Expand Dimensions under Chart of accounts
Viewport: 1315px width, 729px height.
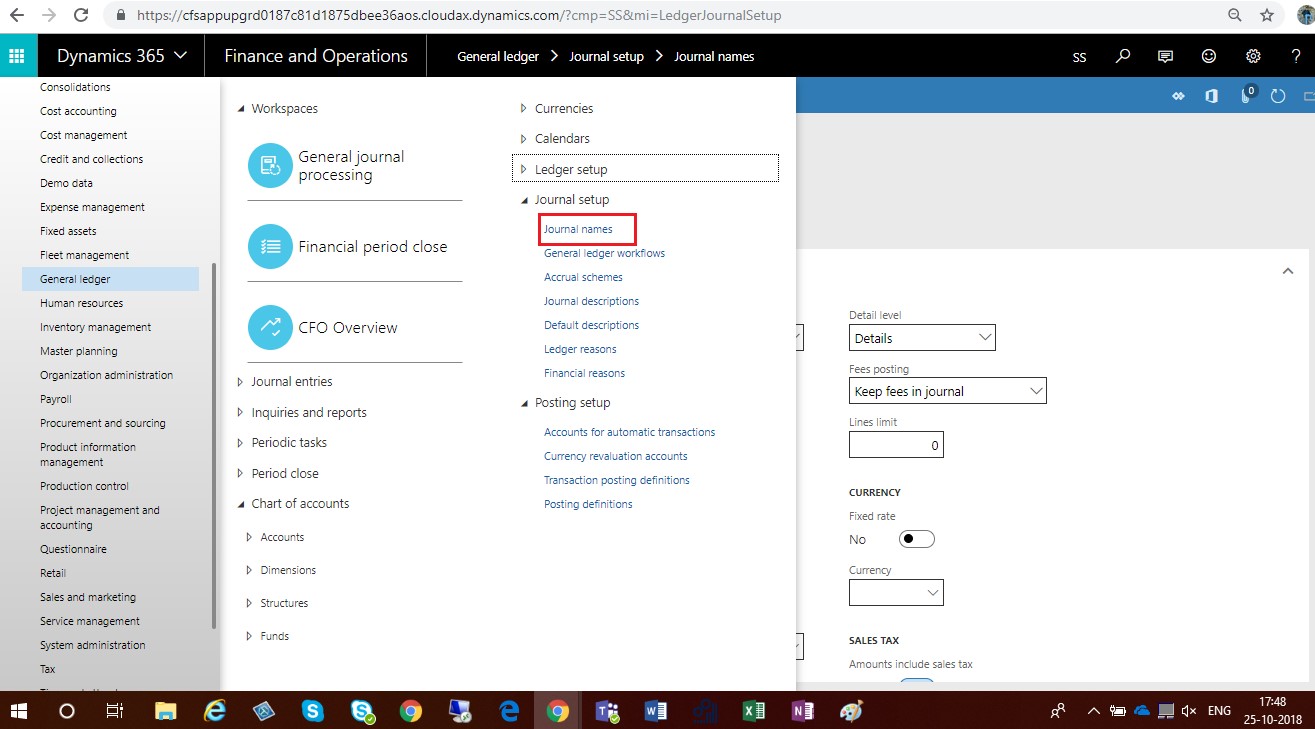[250, 570]
